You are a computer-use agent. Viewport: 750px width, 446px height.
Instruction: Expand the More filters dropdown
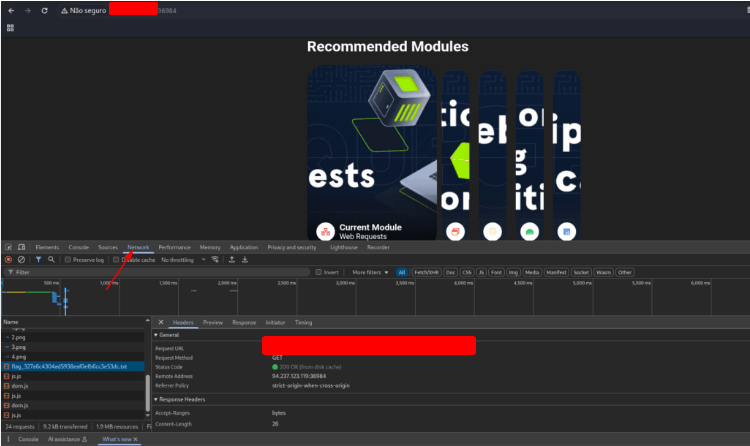point(369,272)
